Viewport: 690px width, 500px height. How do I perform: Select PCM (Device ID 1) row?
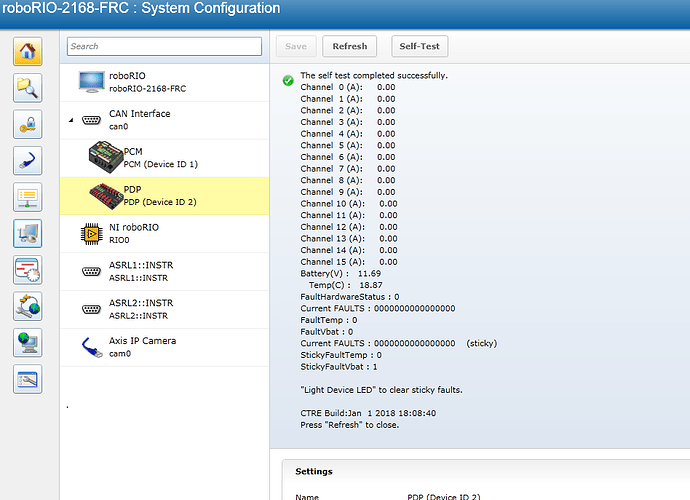click(165, 158)
